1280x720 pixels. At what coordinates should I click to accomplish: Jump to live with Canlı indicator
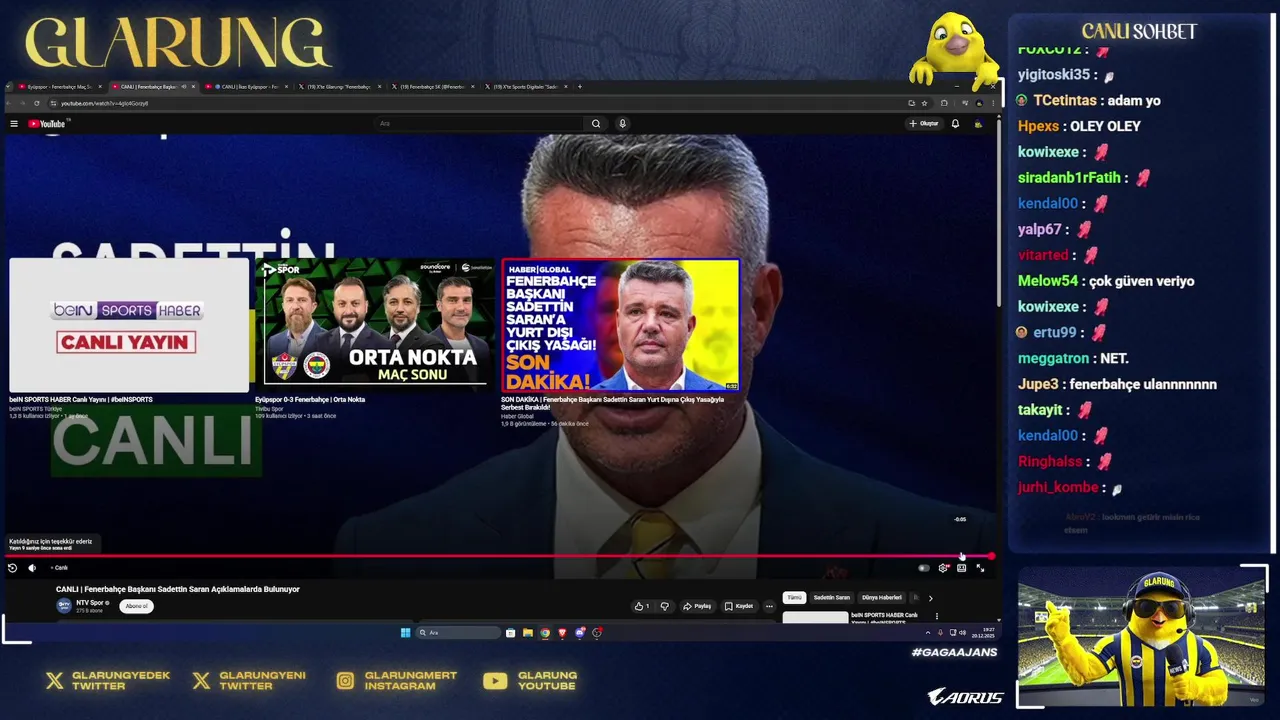[60, 568]
